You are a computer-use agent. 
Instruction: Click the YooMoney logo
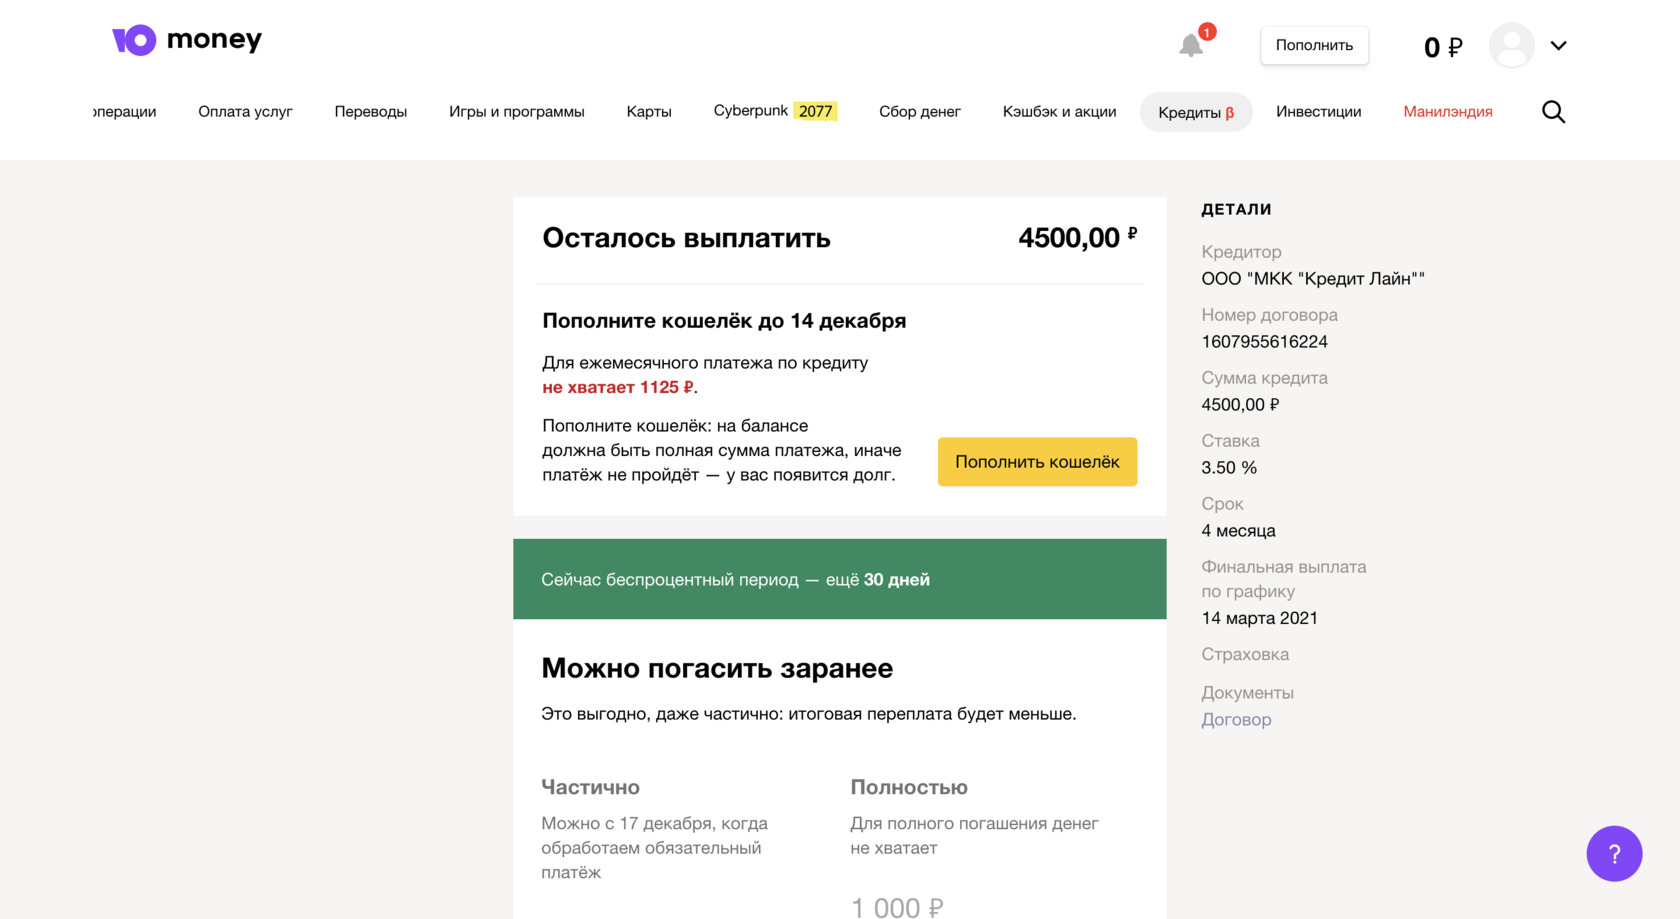[186, 39]
